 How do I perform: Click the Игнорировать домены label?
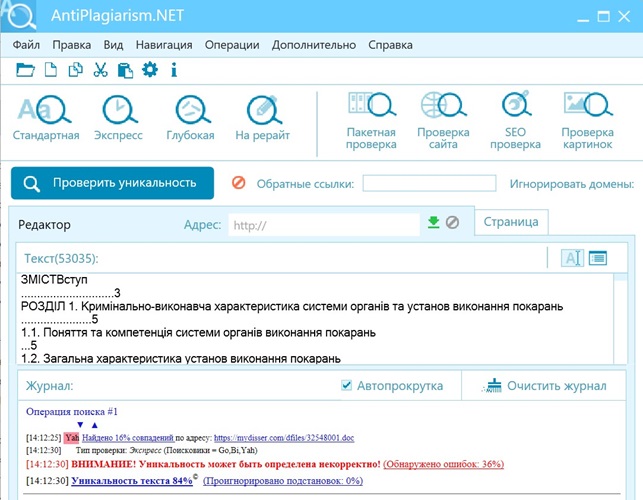572,184
